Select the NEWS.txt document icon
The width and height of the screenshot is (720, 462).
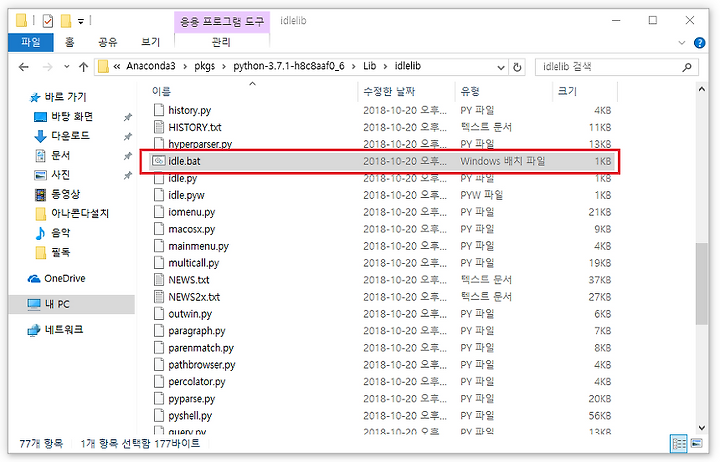pos(158,280)
